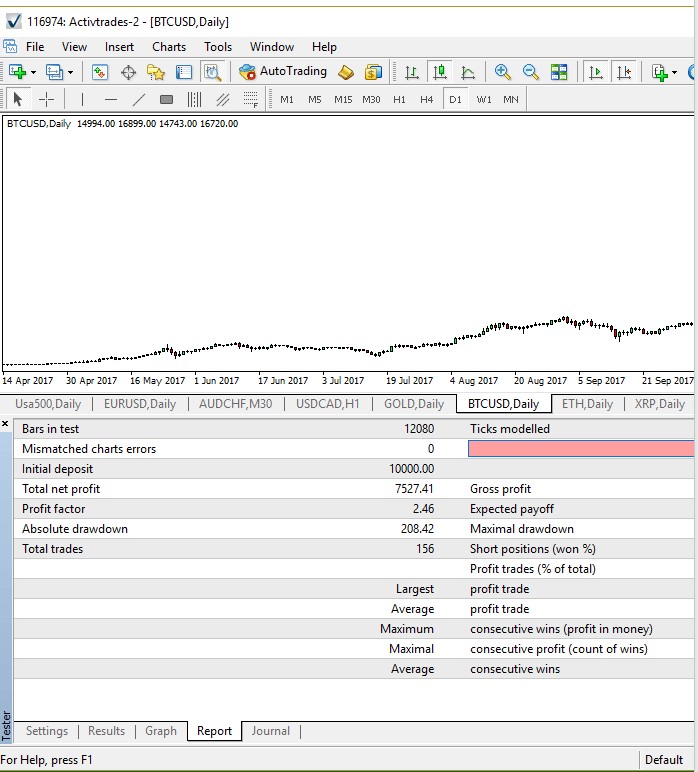Enable the Chart Shift toggle
698x772 pixels.
point(625,72)
